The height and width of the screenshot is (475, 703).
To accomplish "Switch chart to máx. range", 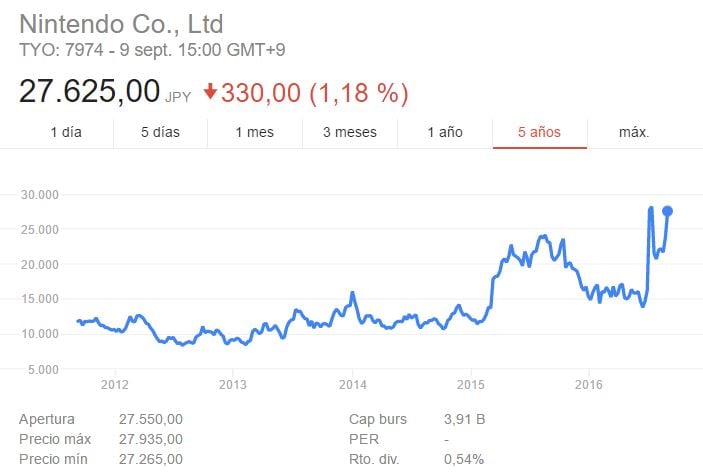I will (634, 132).
